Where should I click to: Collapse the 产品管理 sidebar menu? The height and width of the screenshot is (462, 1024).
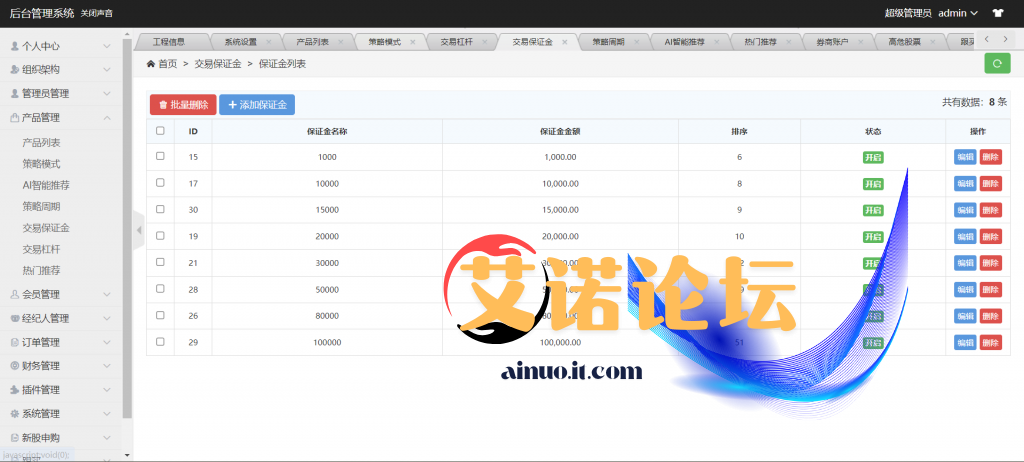[61, 118]
